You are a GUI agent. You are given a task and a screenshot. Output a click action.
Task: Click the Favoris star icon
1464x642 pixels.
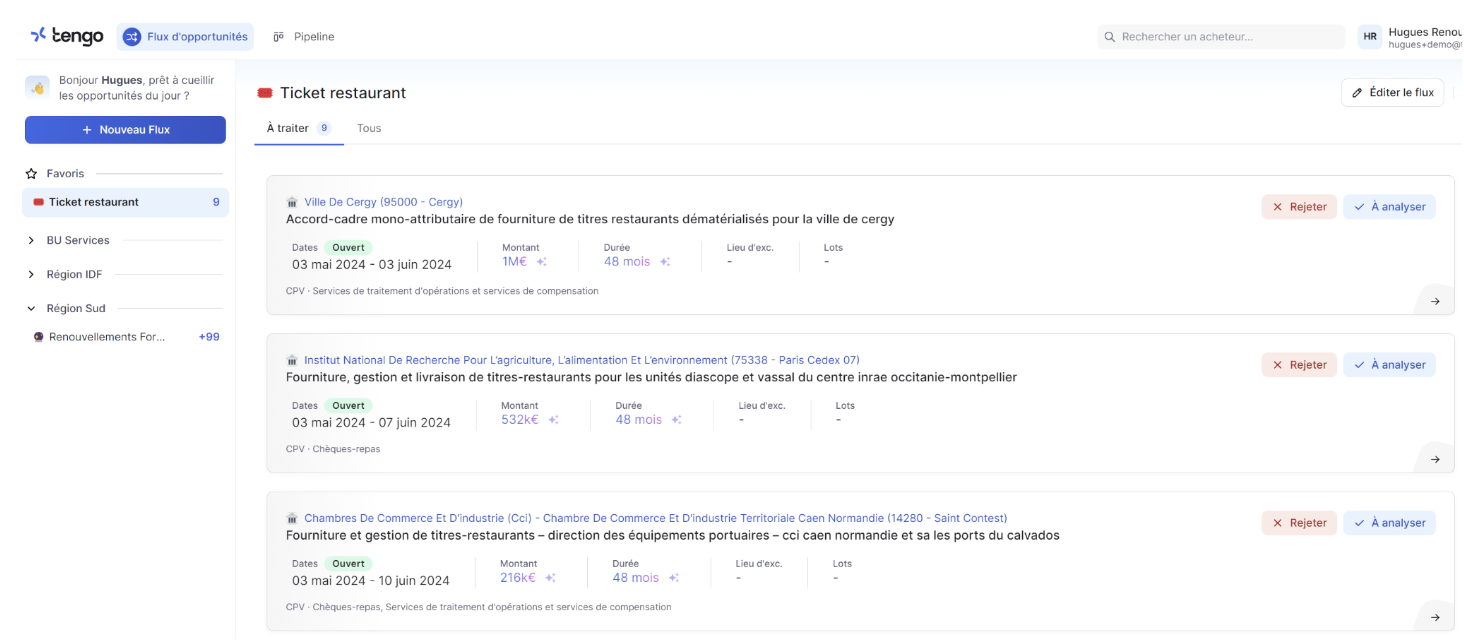(32, 174)
